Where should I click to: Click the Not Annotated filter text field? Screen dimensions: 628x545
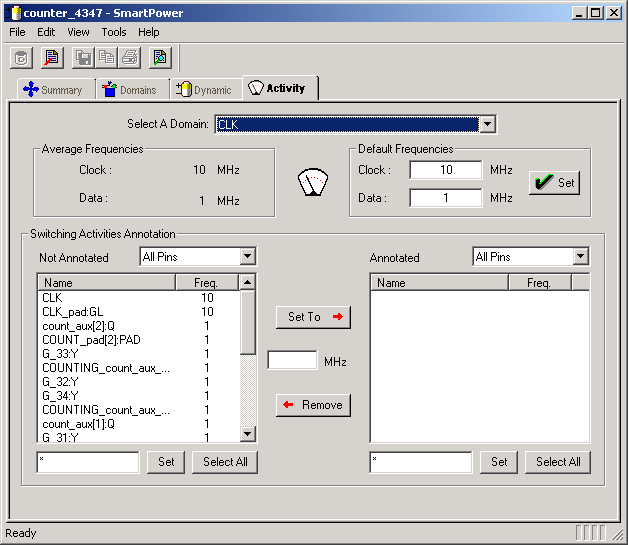click(x=88, y=462)
